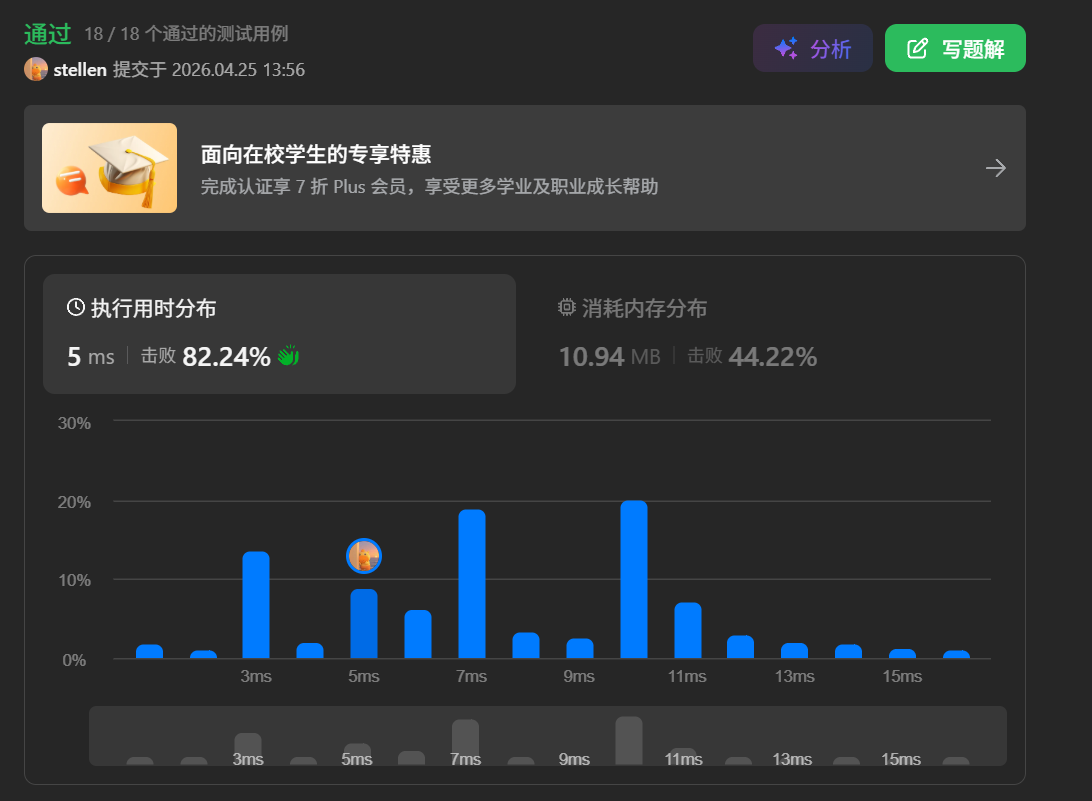The height and width of the screenshot is (801, 1092).
Task: Select the 7ms bar in the chart
Action: [471, 584]
